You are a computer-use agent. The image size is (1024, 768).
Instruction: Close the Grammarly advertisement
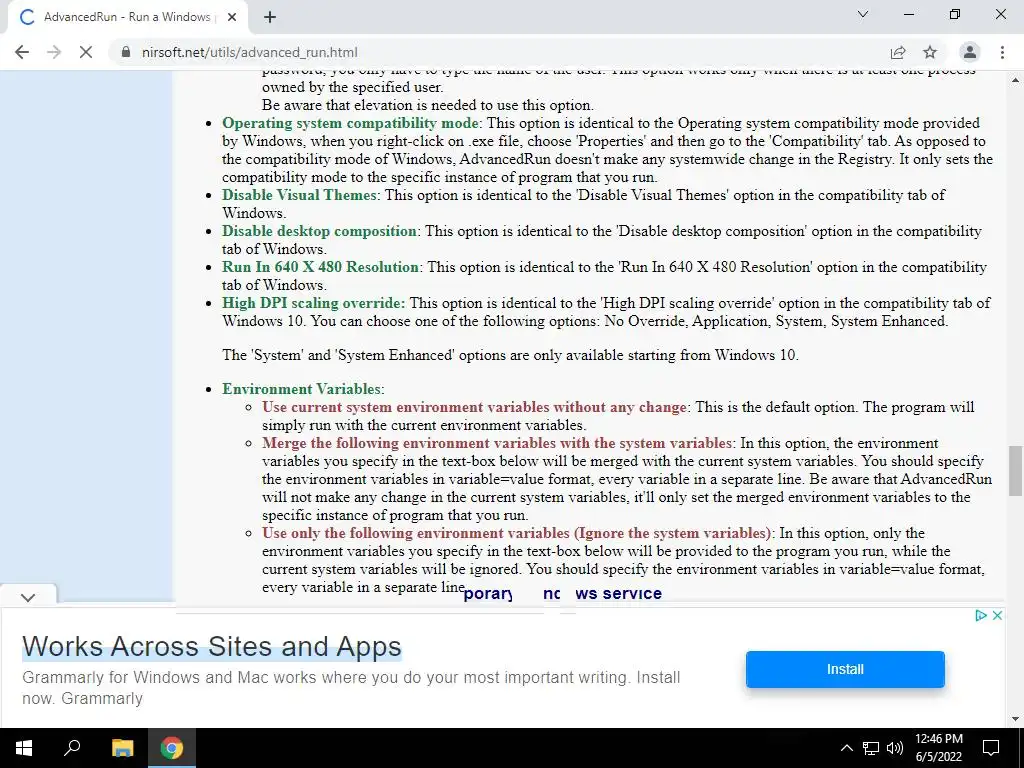(997, 615)
